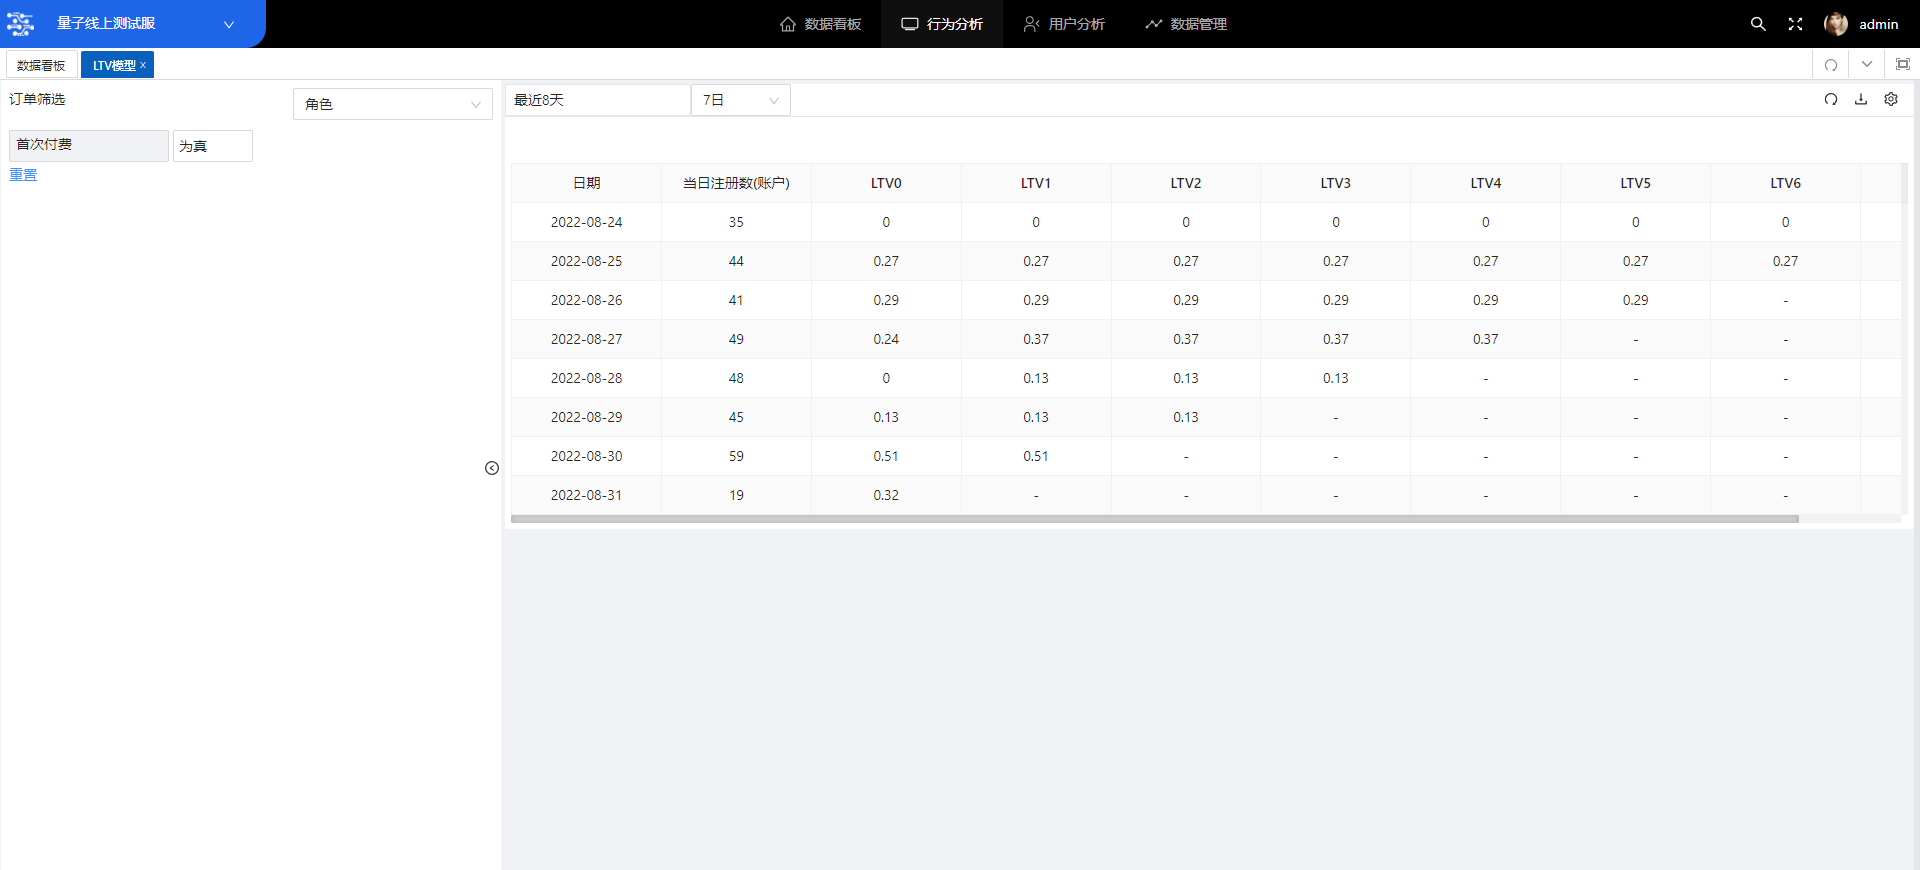Click the admin avatar picture
This screenshot has width=1920, height=870.
point(1835,24)
